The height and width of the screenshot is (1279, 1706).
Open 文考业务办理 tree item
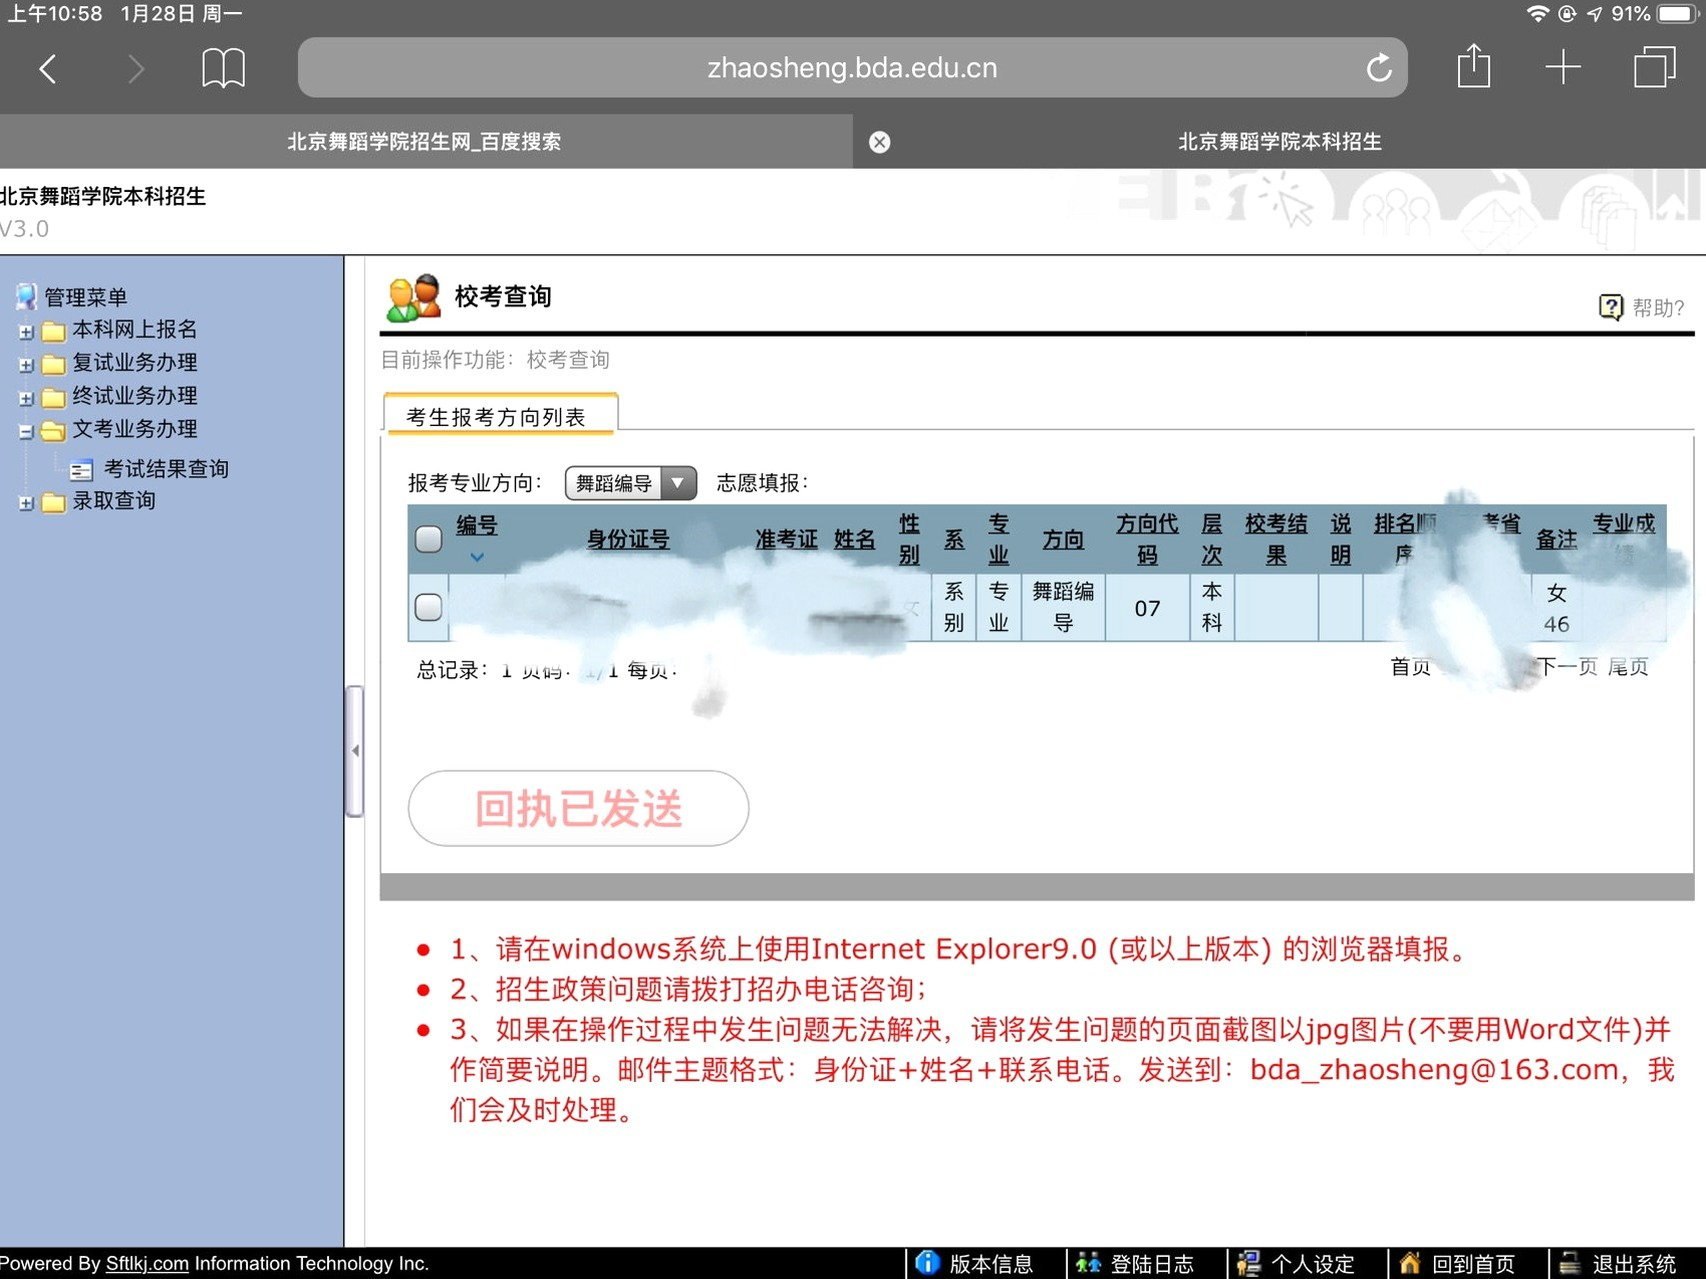pyautogui.click(x=134, y=428)
